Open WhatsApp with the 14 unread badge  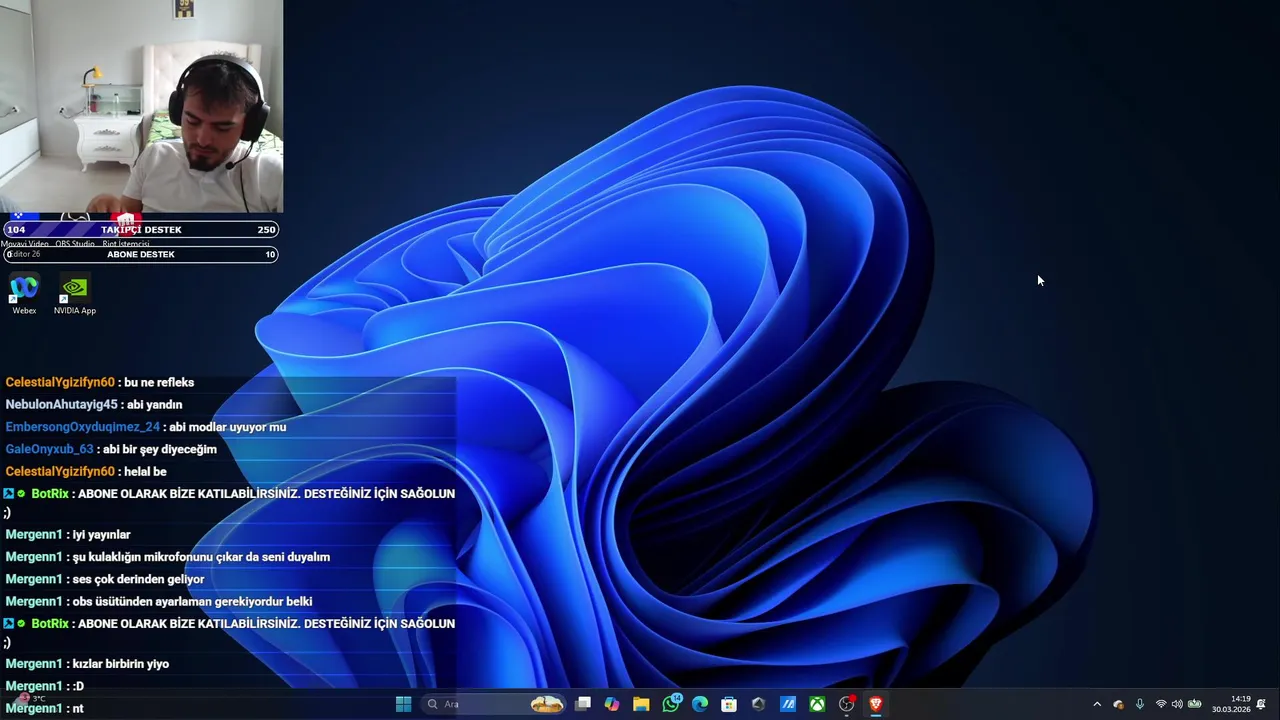click(x=671, y=704)
